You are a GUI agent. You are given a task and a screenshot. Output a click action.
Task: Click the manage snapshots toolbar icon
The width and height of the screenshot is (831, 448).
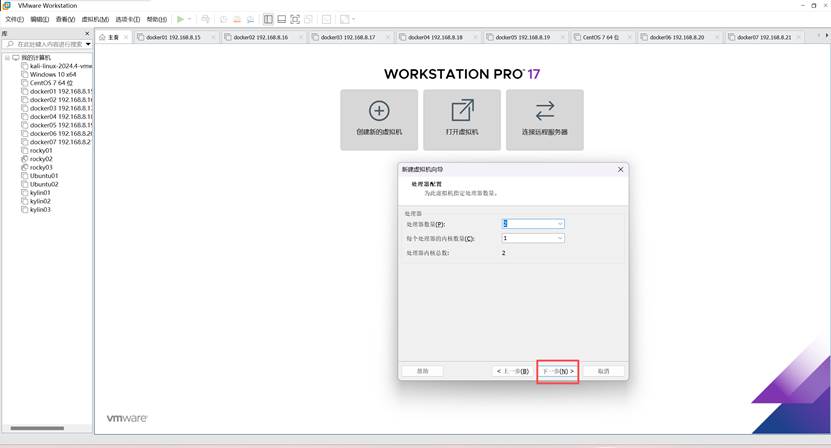250,19
